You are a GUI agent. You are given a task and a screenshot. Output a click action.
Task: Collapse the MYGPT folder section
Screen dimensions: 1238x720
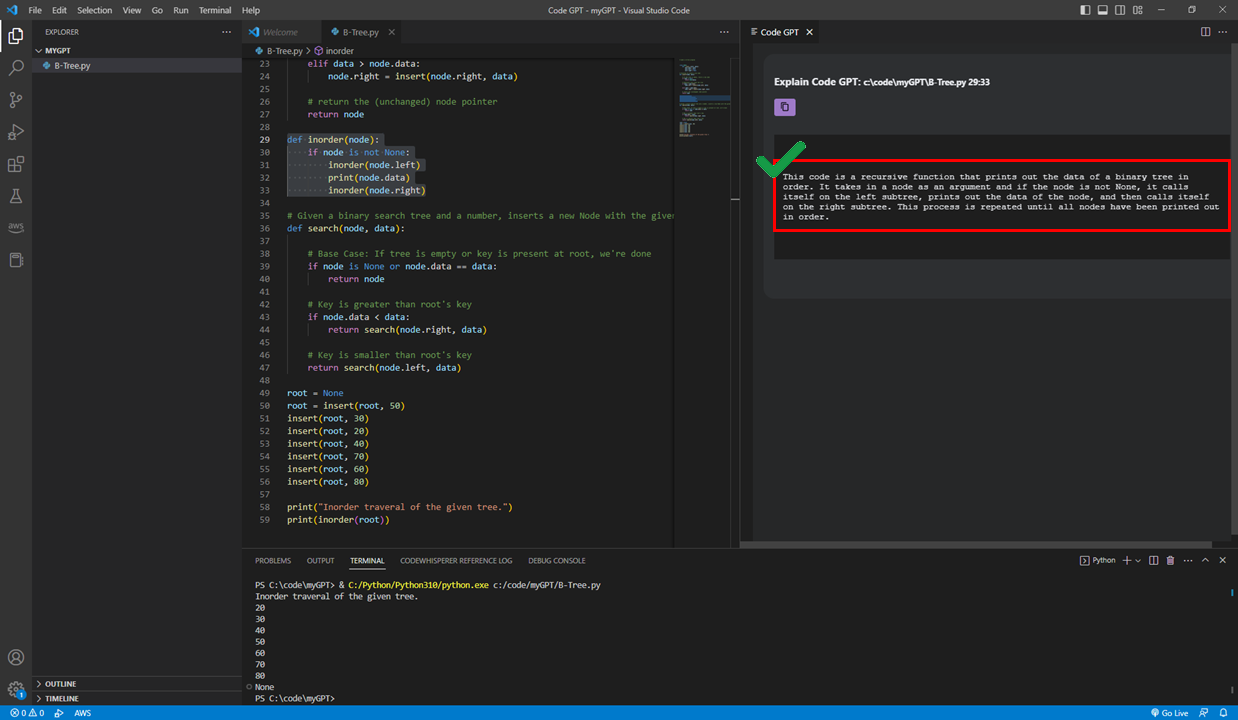pyautogui.click(x=56, y=50)
